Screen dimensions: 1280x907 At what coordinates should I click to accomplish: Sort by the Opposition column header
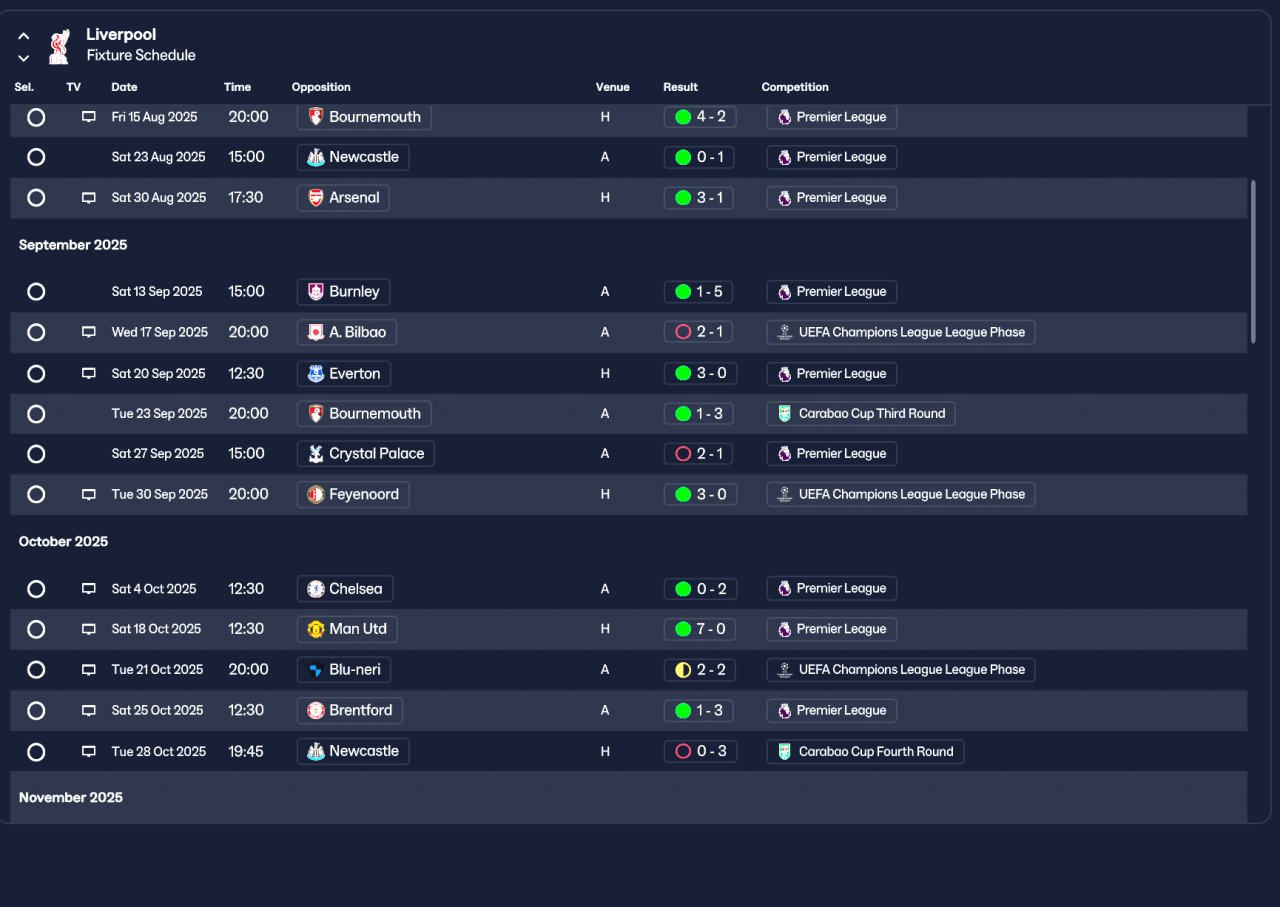(x=321, y=87)
